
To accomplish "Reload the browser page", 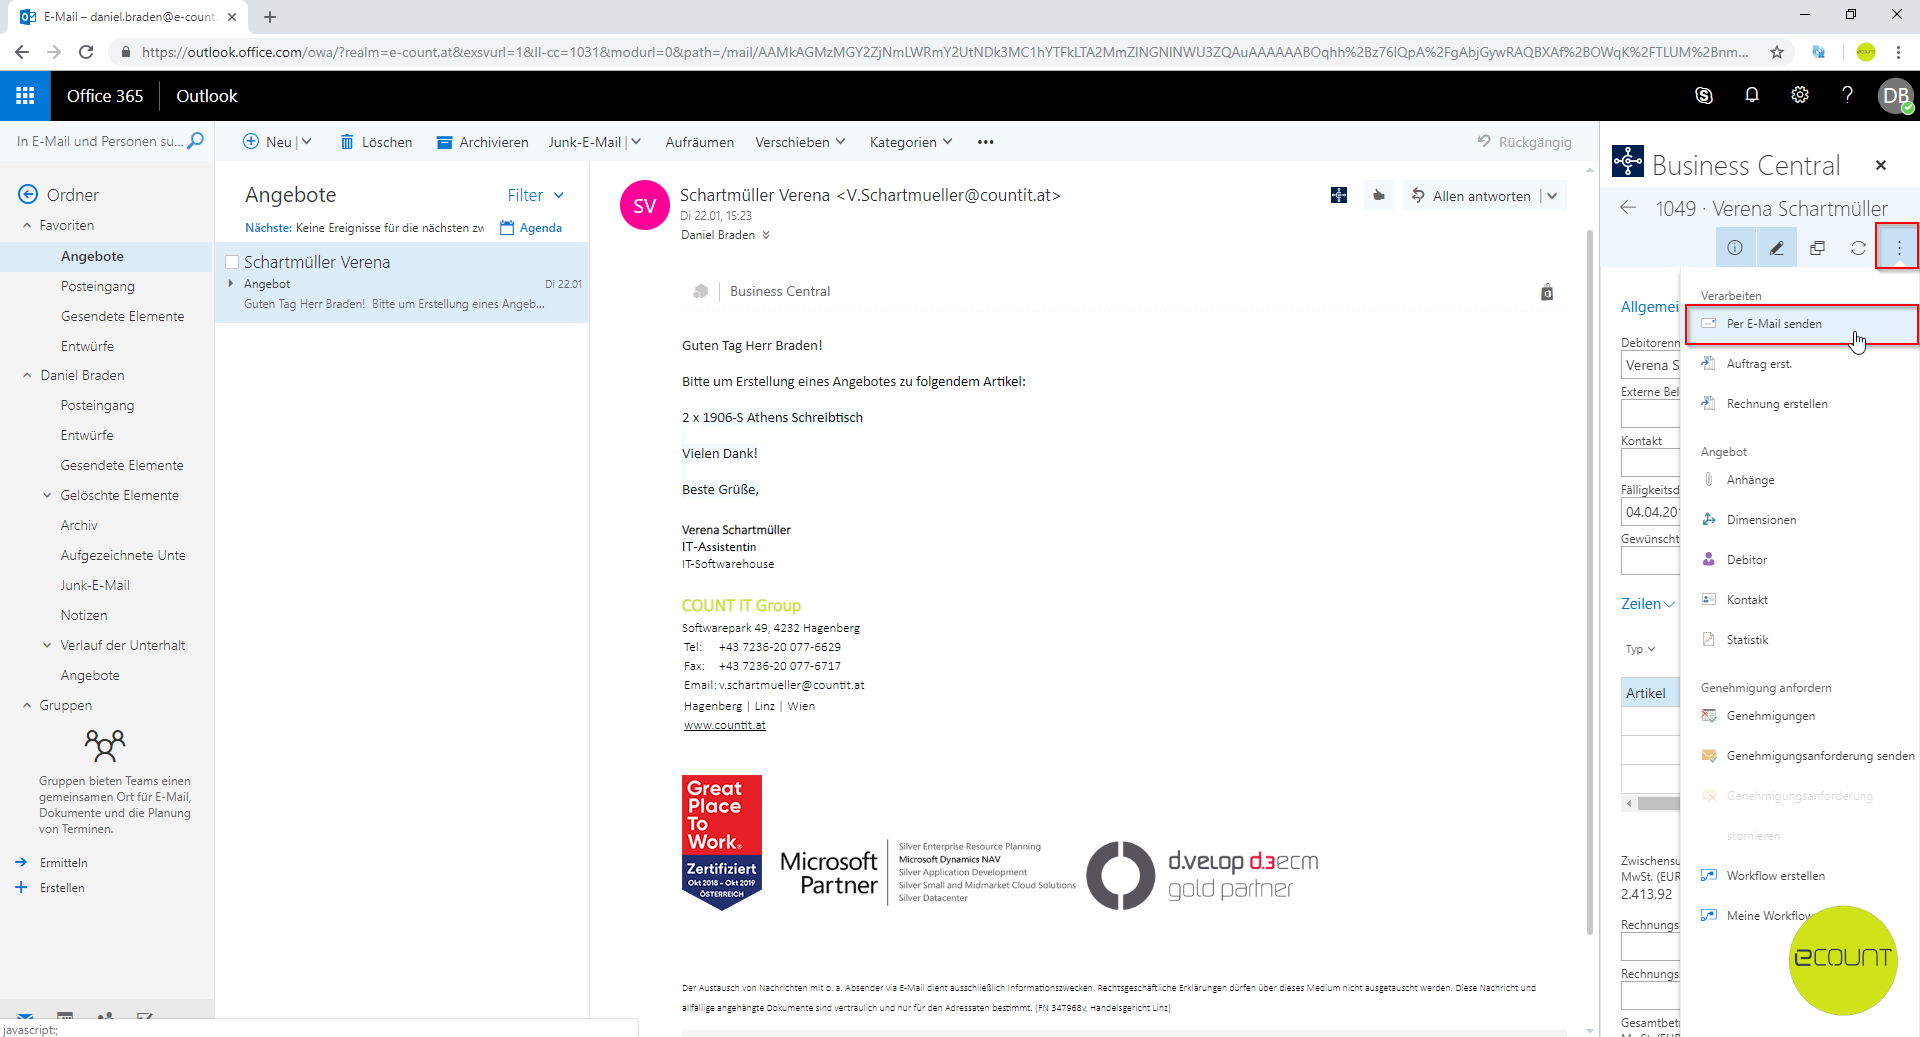I will click(x=86, y=52).
